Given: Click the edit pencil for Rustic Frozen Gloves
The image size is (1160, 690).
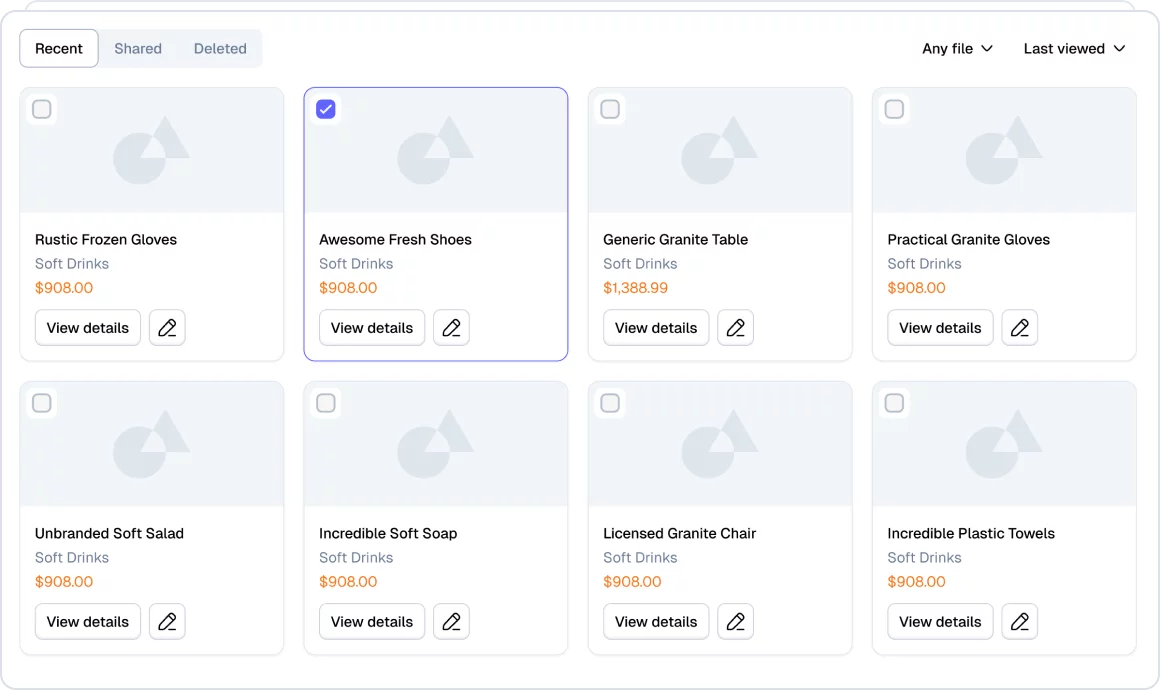Looking at the screenshot, I should [167, 328].
